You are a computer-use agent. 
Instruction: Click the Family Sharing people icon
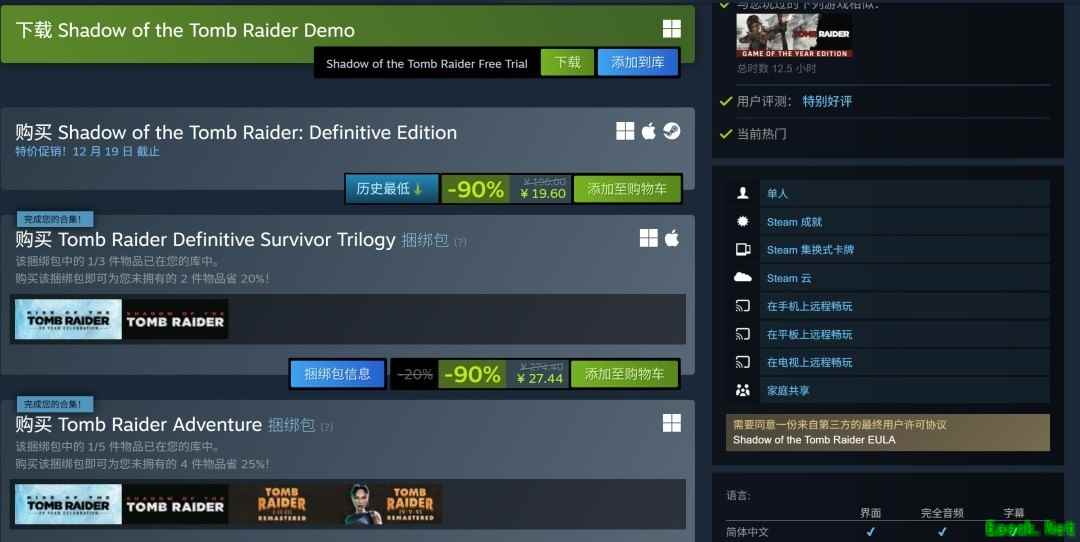coord(742,390)
